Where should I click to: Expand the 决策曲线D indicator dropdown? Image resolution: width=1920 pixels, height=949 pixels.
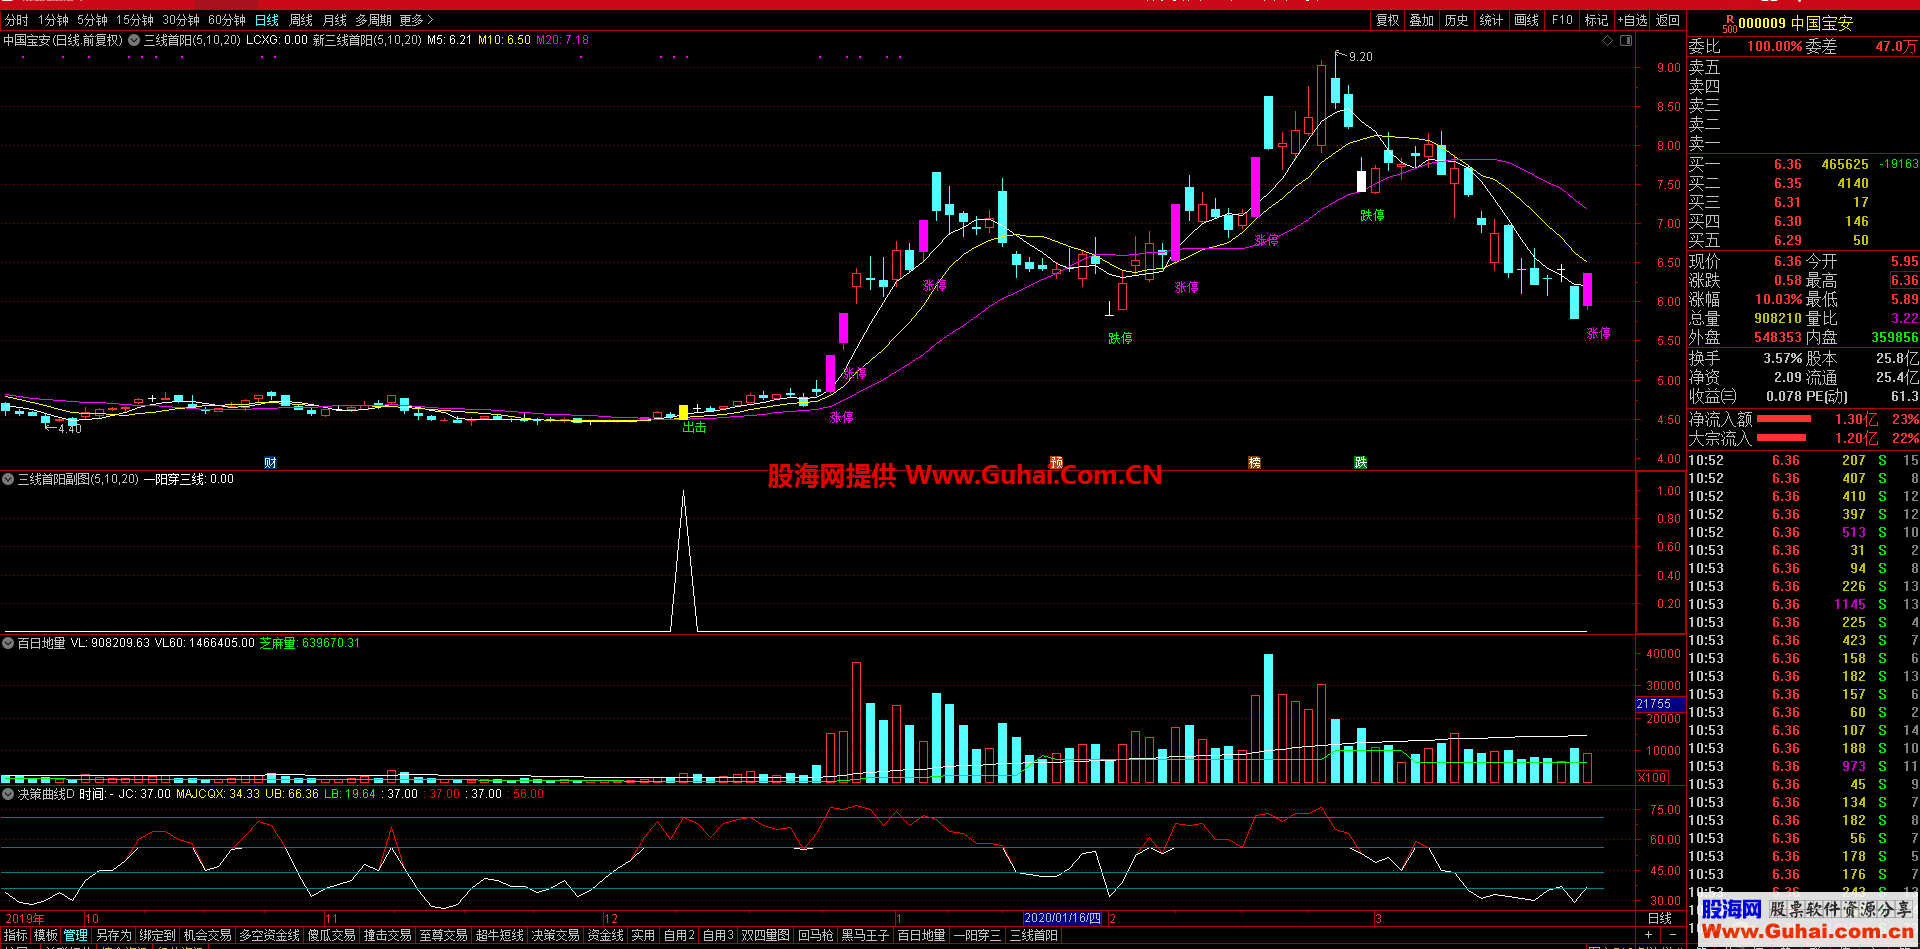point(8,794)
